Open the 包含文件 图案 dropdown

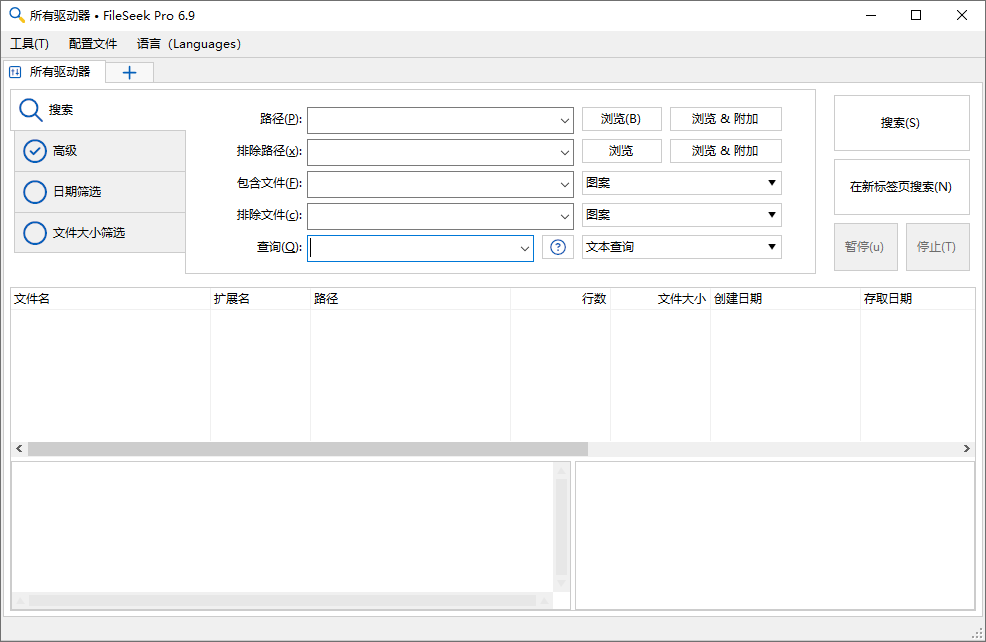point(681,183)
